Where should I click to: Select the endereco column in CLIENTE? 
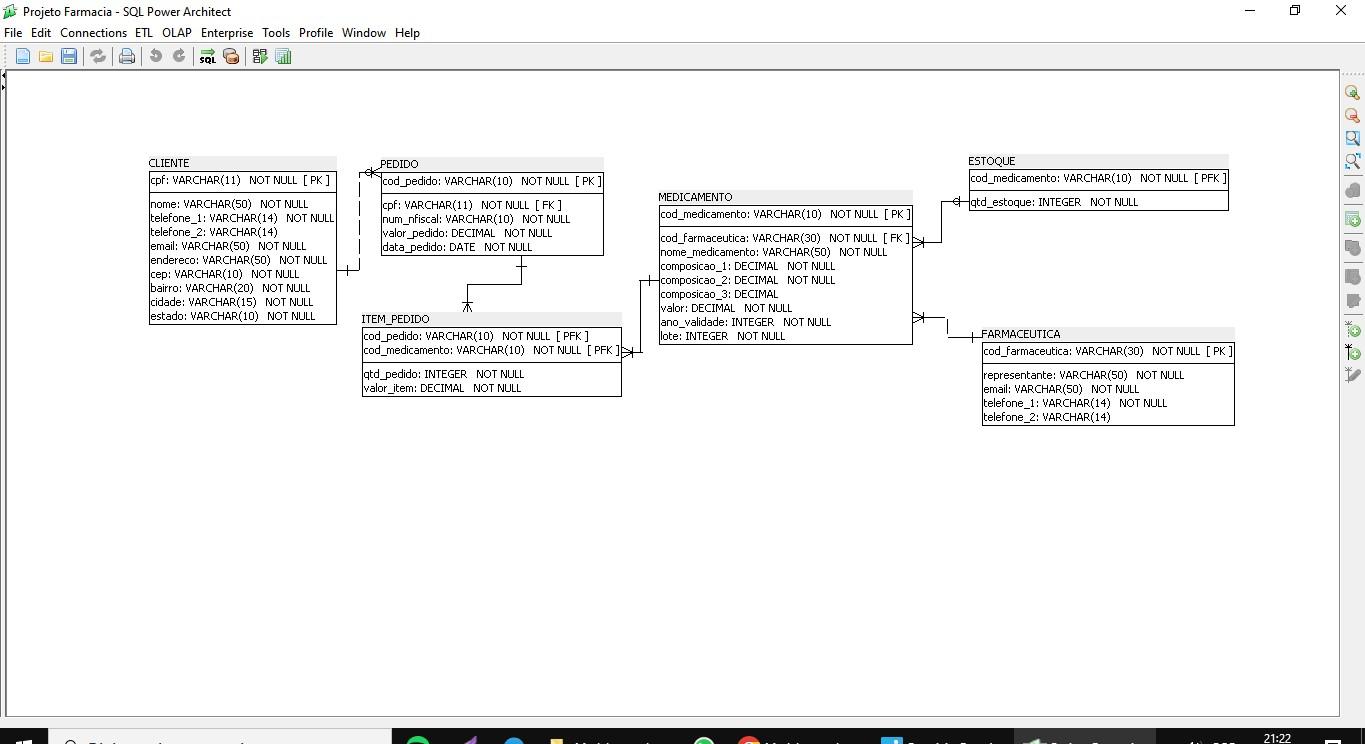click(x=239, y=260)
